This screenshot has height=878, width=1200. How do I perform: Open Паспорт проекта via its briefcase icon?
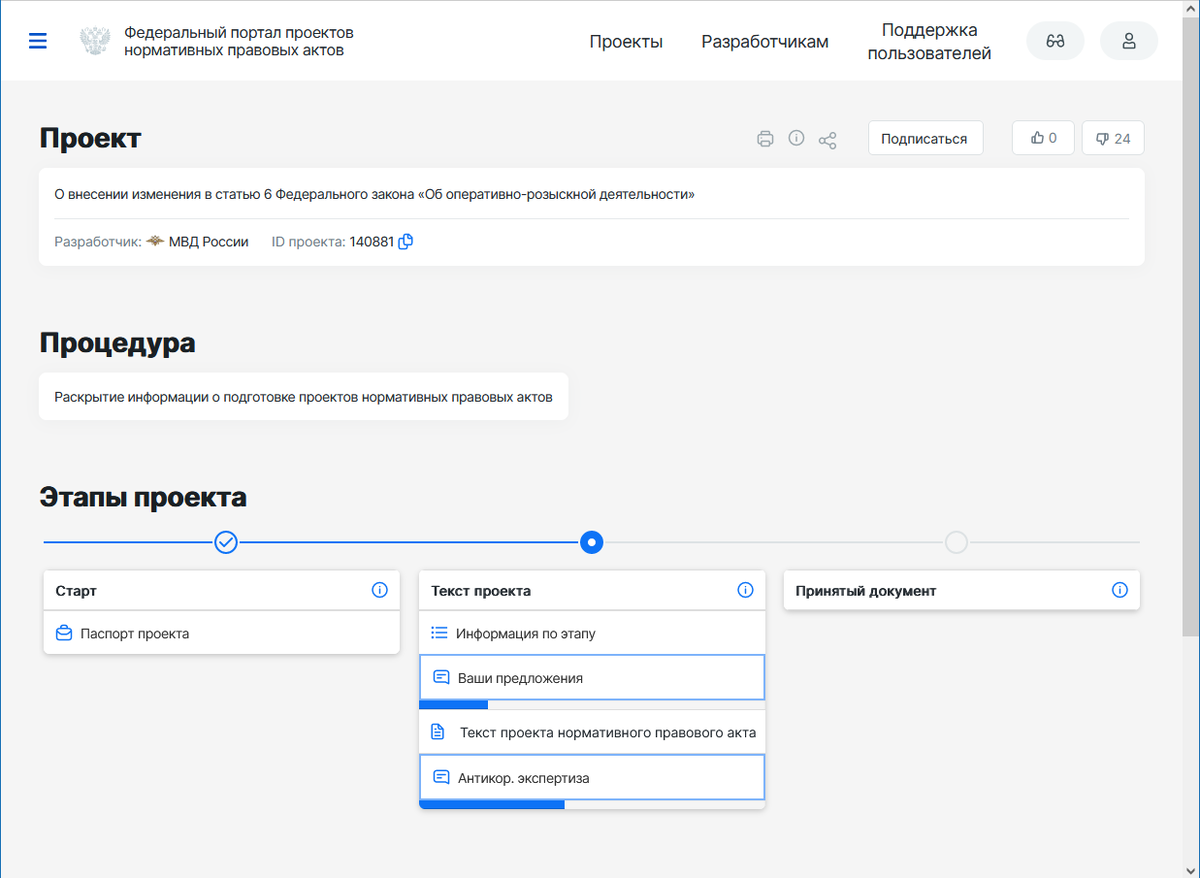(x=62, y=633)
